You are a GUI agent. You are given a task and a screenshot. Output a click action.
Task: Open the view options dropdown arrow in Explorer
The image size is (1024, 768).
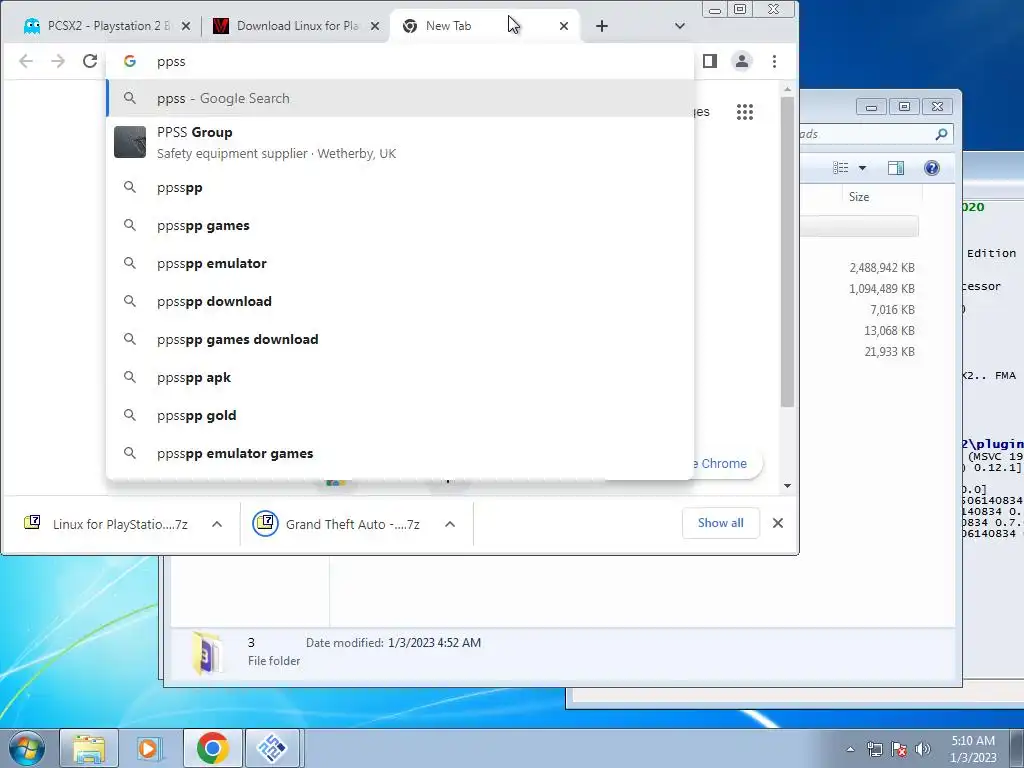tap(862, 168)
